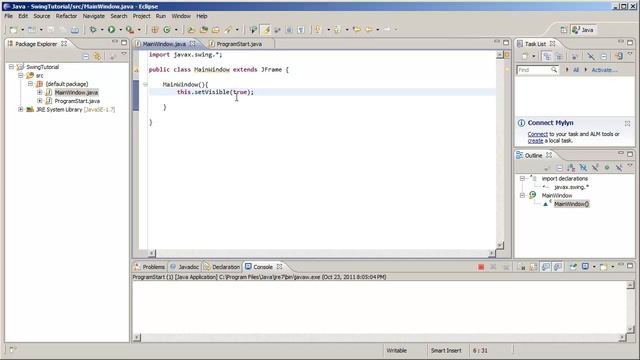The image size is (640, 360).
Task: Open Package Explorer view menu triangle
Action: pos(124,54)
